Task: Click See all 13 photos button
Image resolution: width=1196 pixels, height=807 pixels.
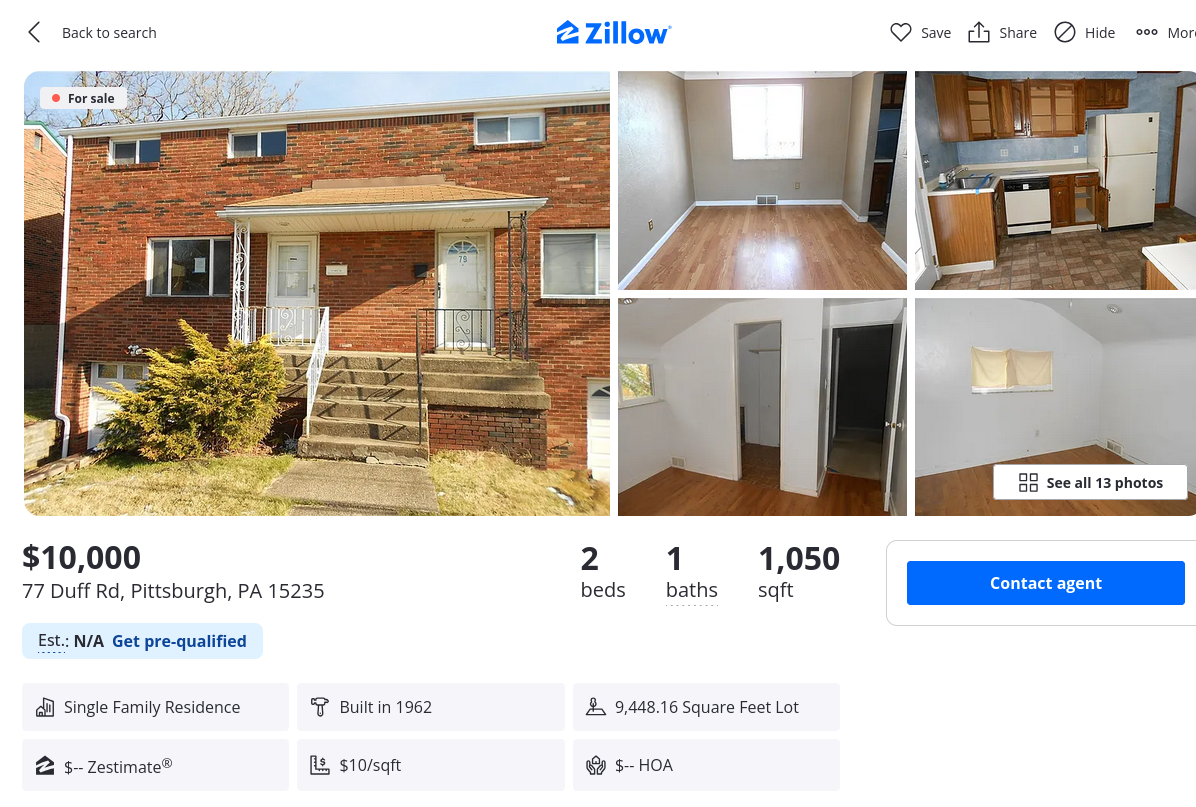Action: pyautogui.click(x=1090, y=483)
